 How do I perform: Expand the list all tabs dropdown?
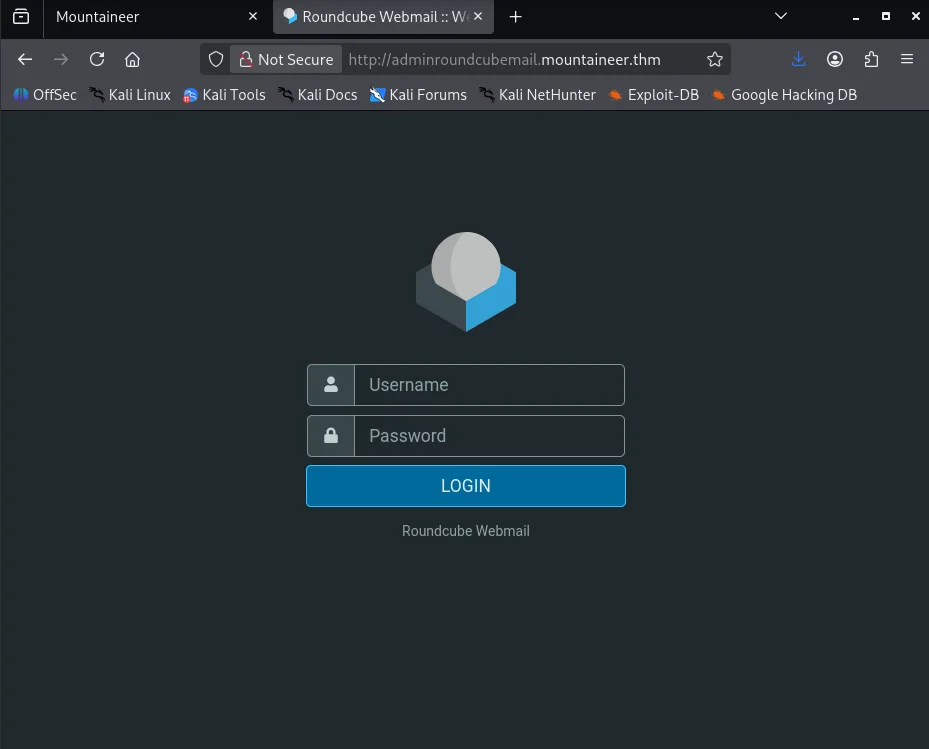click(781, 17)
